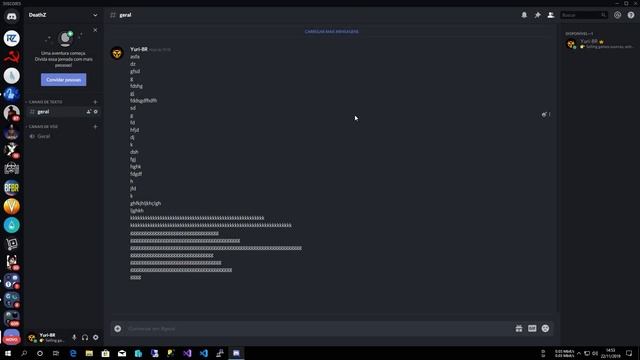The image size is (640, 360).
Task: Open Windows taskbar search
Action: click(x=24, y=353)
